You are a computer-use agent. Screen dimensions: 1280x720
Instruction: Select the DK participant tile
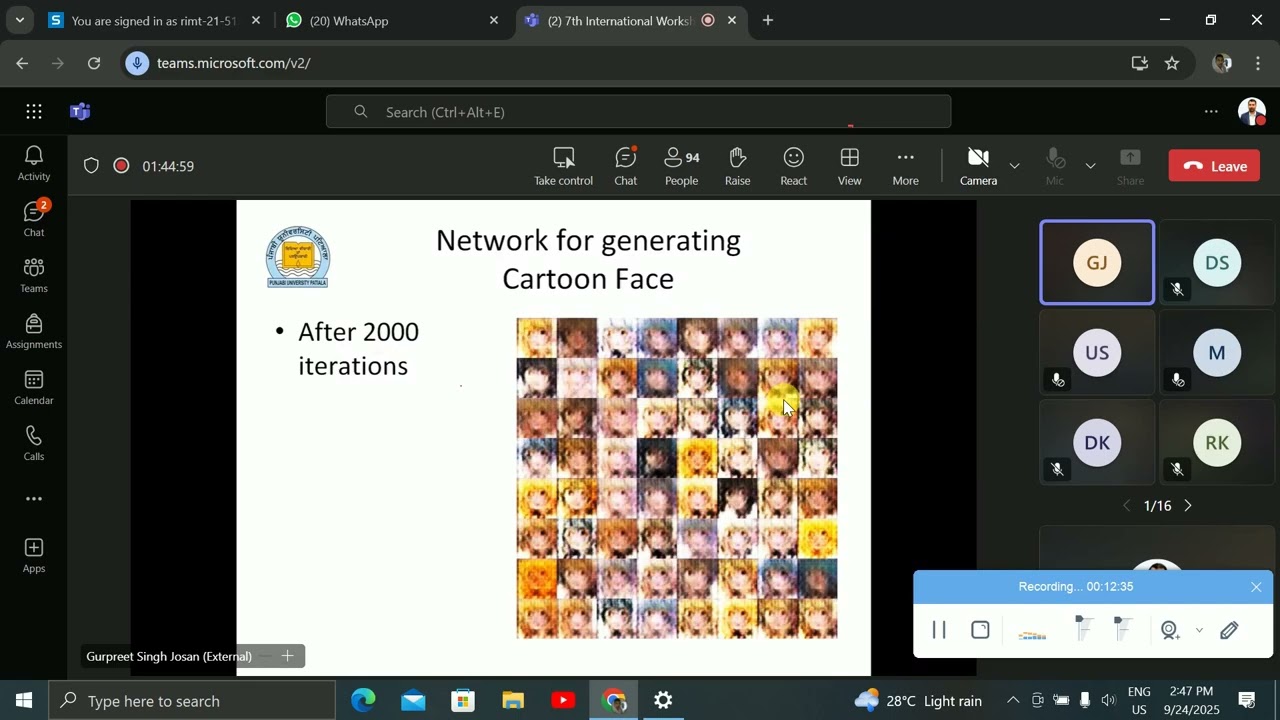pyautogui.click(x=1097, y=442)
